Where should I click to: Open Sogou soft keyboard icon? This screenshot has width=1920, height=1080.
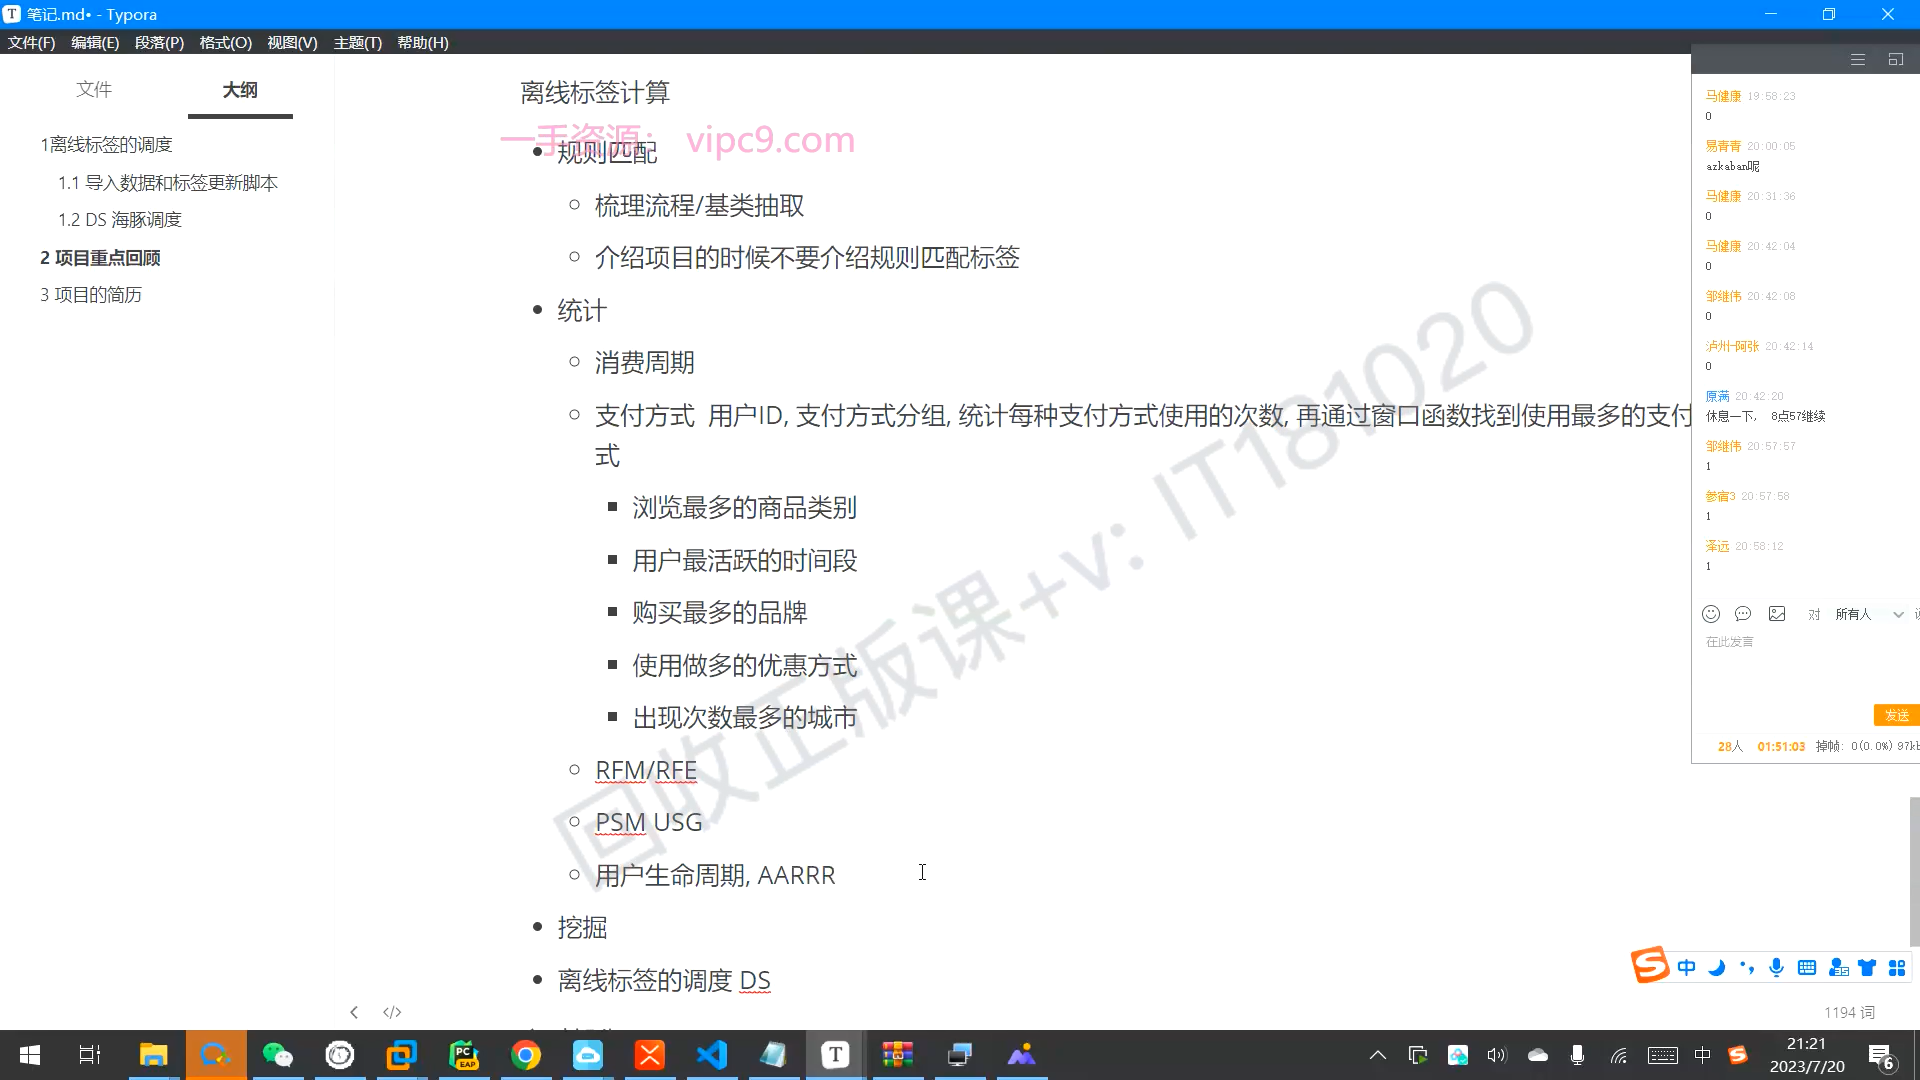[x=1807, y=967]
